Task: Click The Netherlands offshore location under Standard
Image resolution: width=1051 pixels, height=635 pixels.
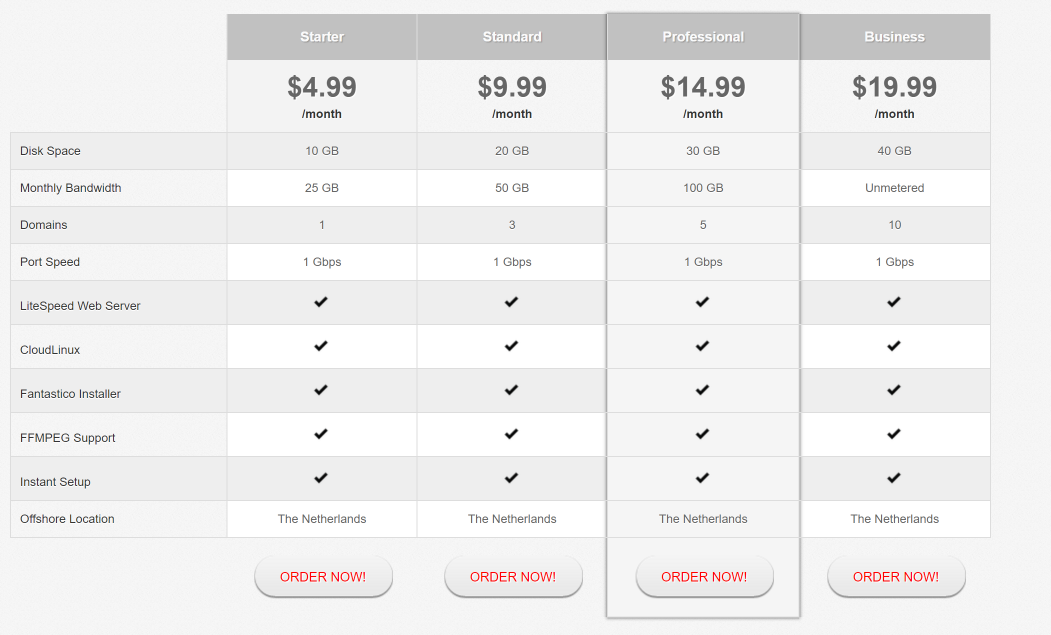Action: point(511,519)
